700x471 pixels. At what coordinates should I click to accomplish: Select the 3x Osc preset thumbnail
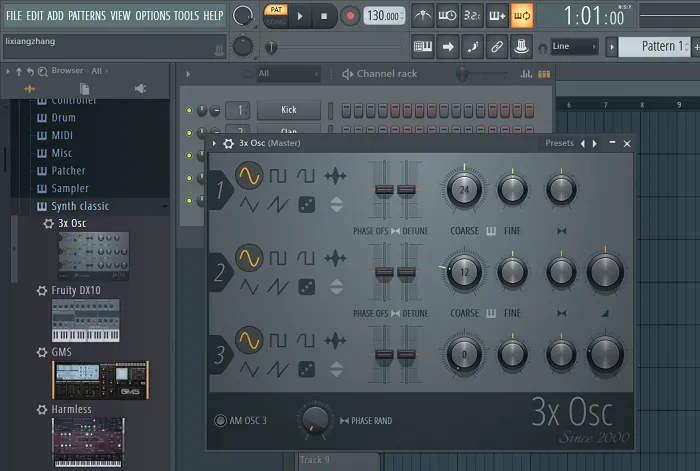[94, 256]
